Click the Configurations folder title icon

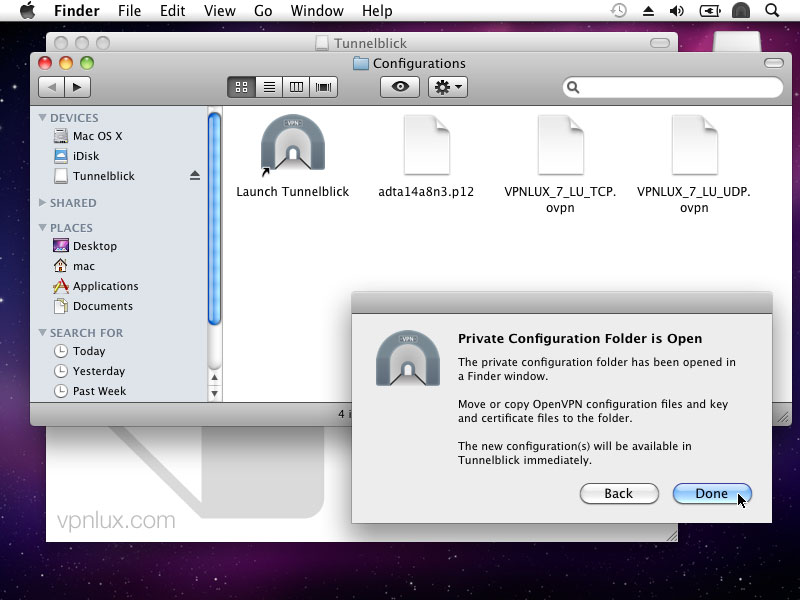point(361,63)
